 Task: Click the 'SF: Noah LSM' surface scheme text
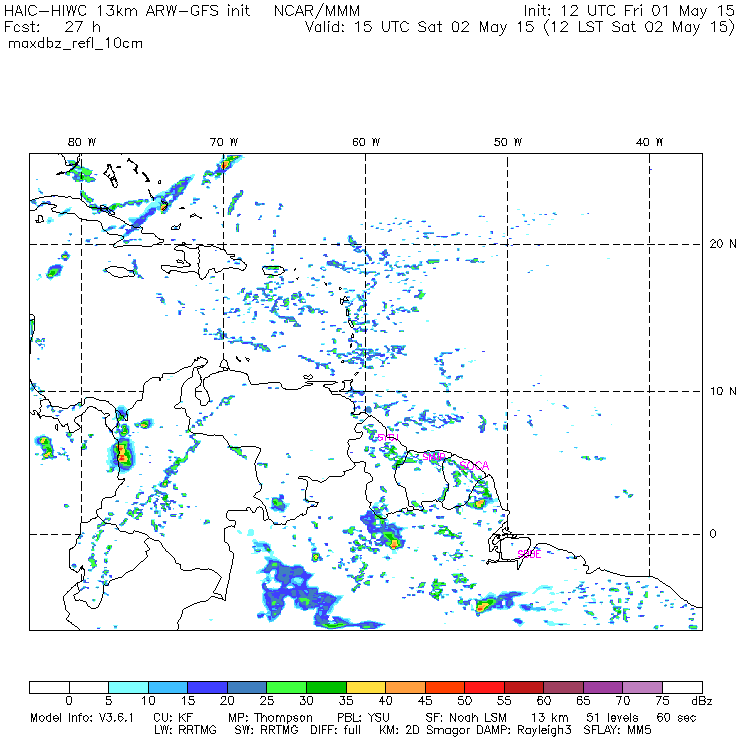466,718
